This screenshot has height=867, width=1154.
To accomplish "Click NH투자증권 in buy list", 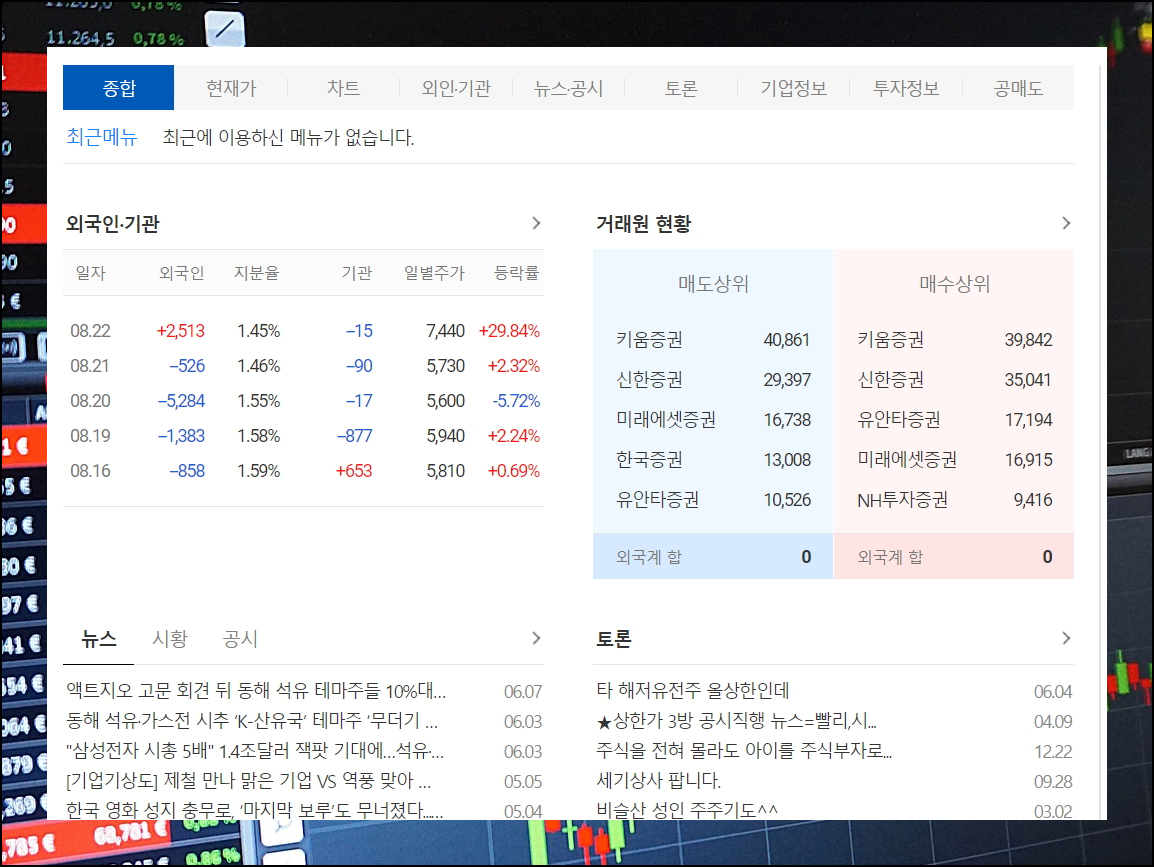I will 902,500.
